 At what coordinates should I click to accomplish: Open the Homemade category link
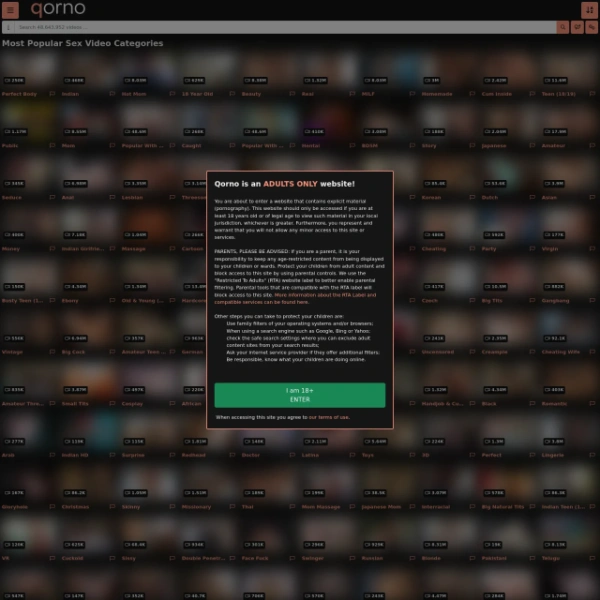[437, 94]
